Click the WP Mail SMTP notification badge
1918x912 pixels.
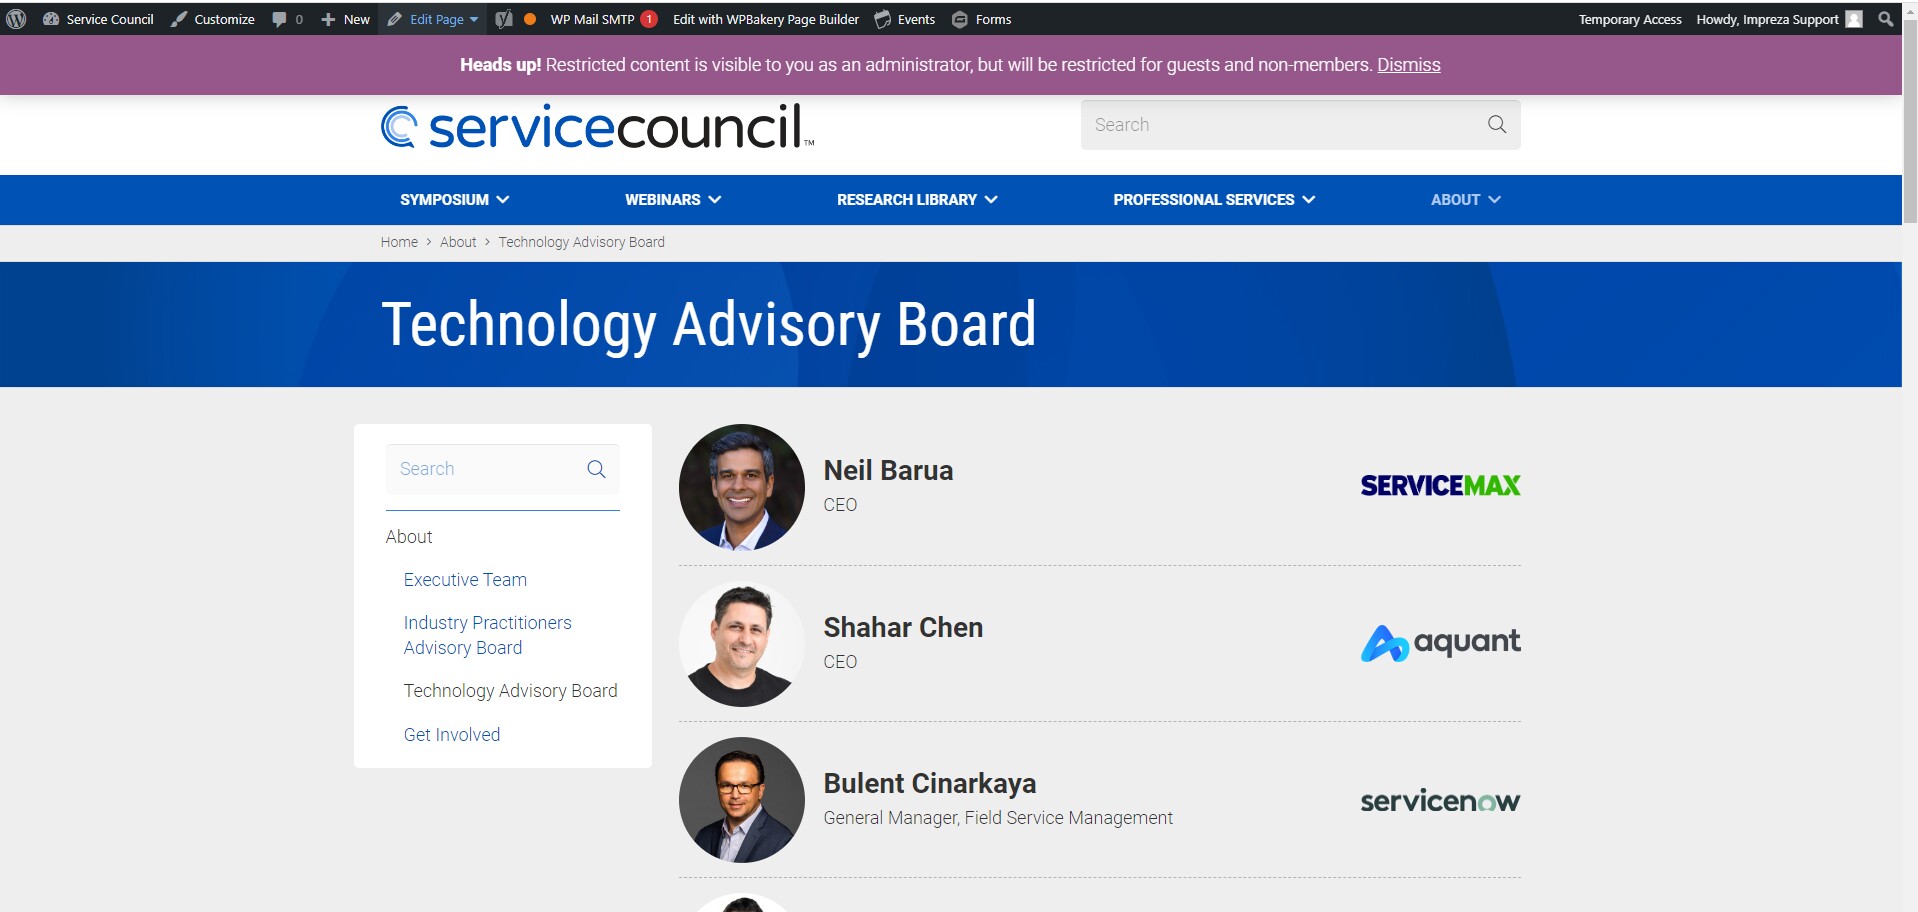[646, 17]
